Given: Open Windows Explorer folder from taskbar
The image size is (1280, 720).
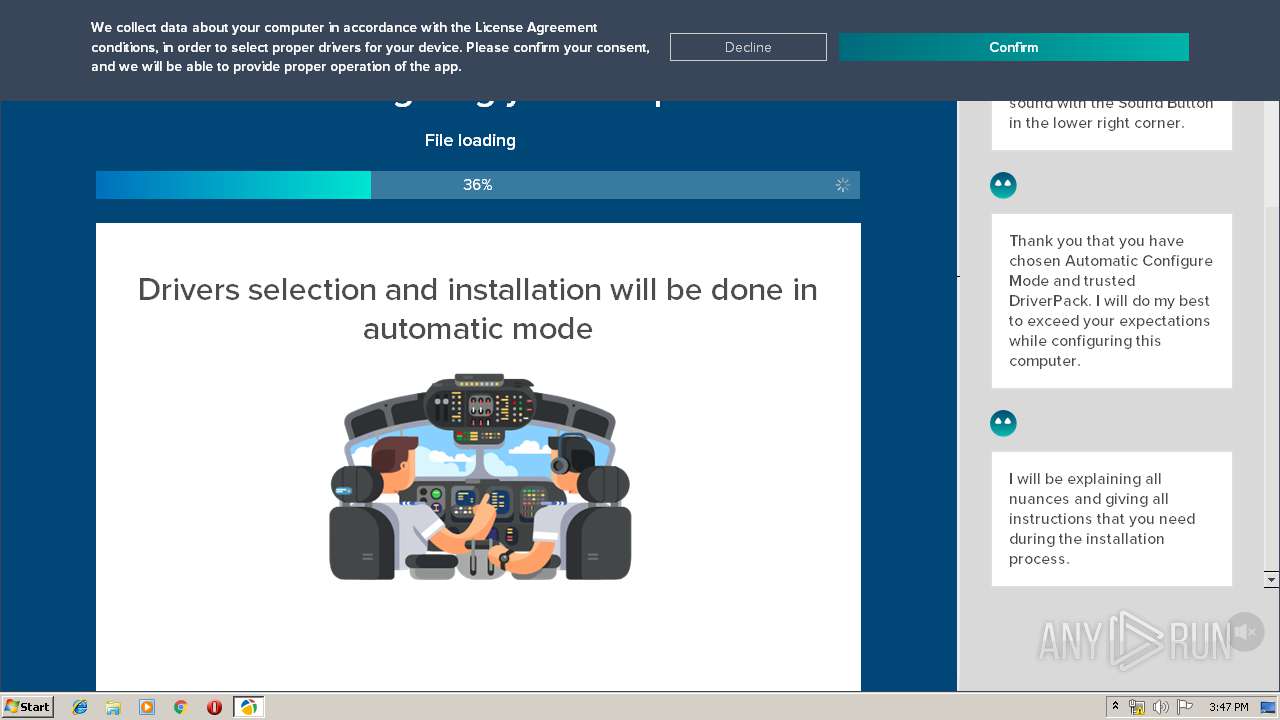Looking at the screenshot, I should (113, 707).
